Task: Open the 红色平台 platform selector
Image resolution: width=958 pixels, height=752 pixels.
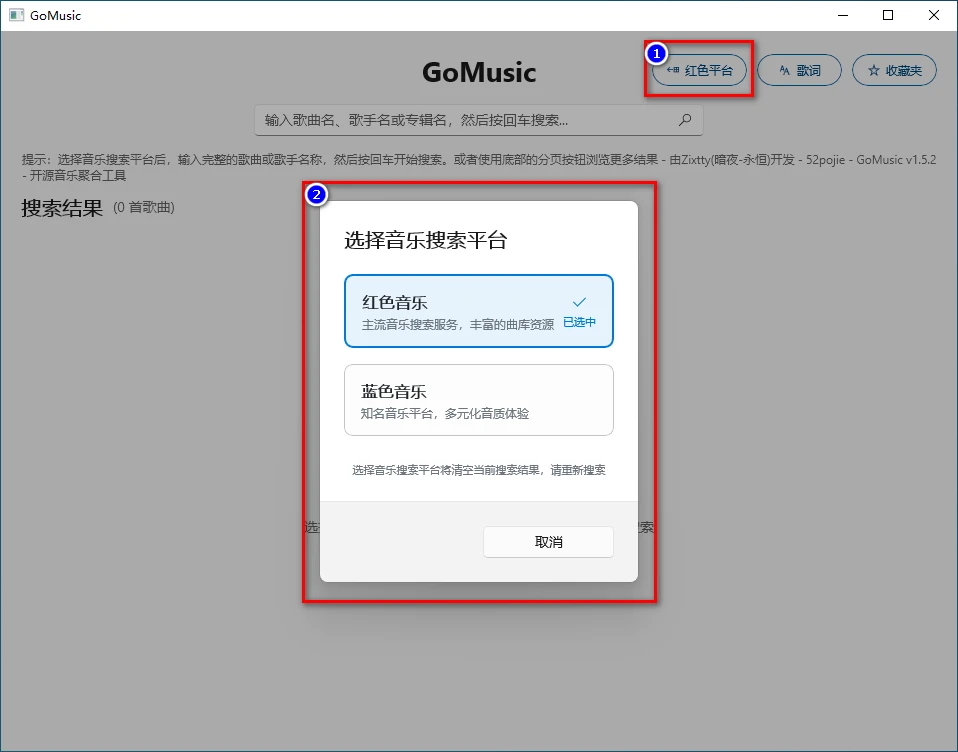Action: 700,71
